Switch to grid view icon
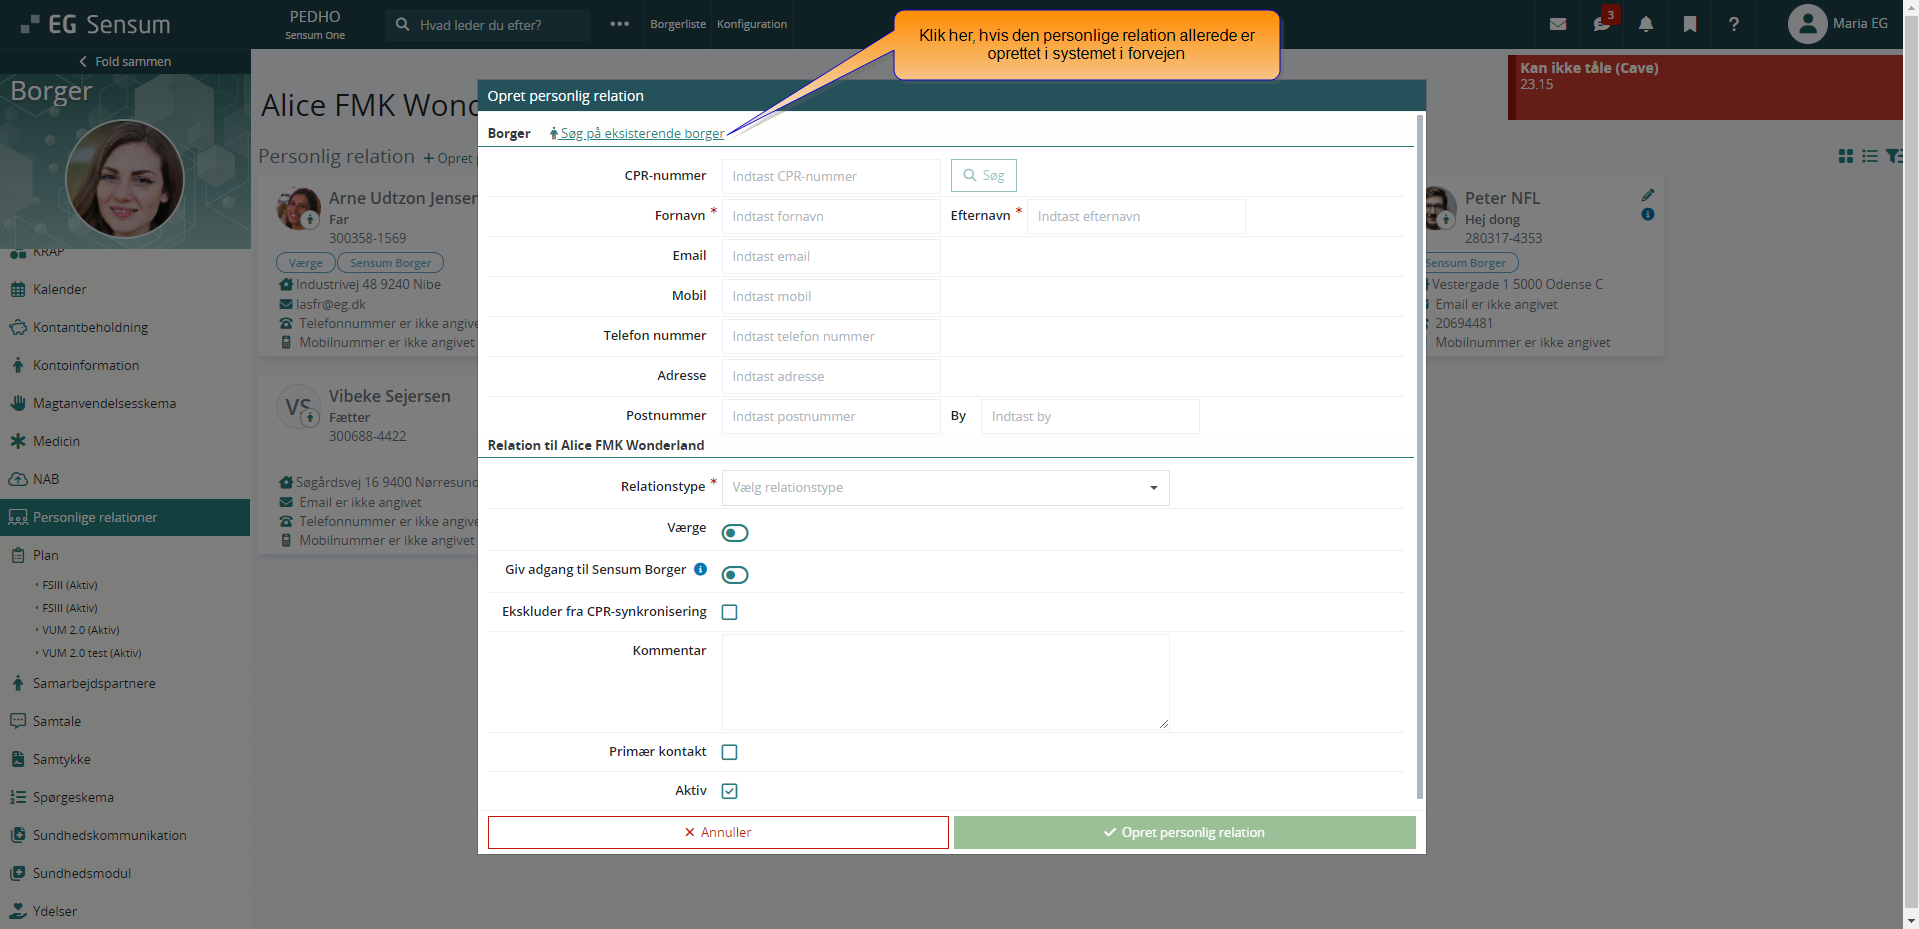Screen dimensions: 1919x929 point(1845,156)
